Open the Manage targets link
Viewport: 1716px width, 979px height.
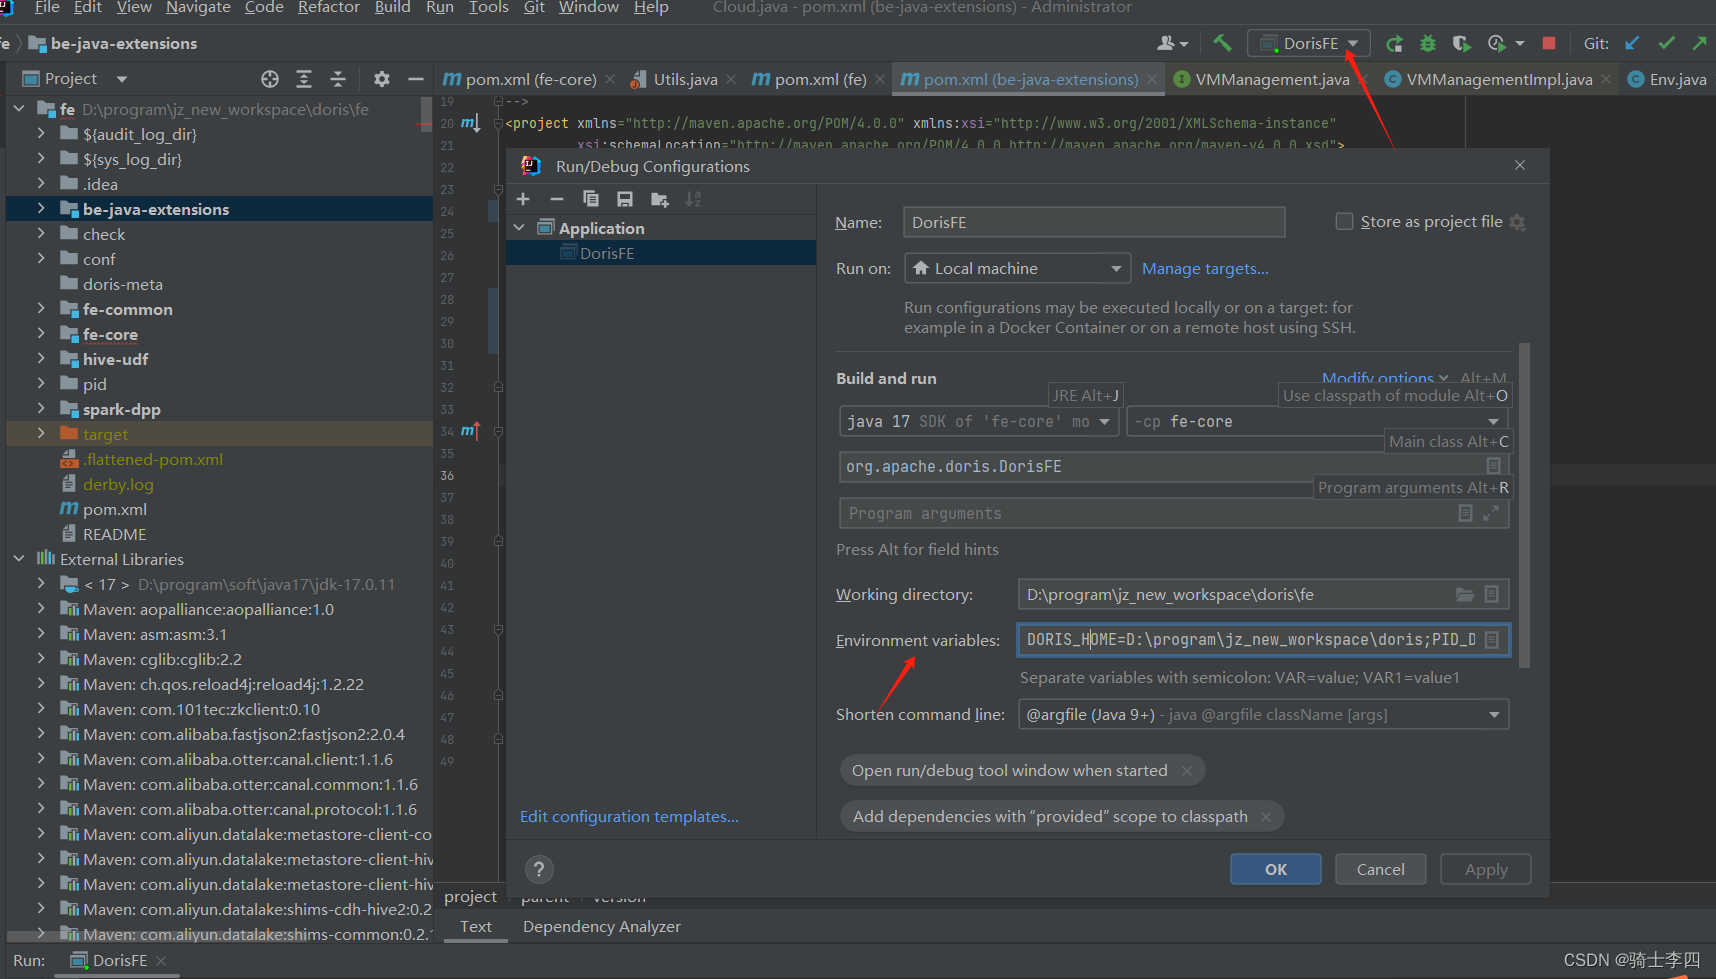[x=1205, y=268]
